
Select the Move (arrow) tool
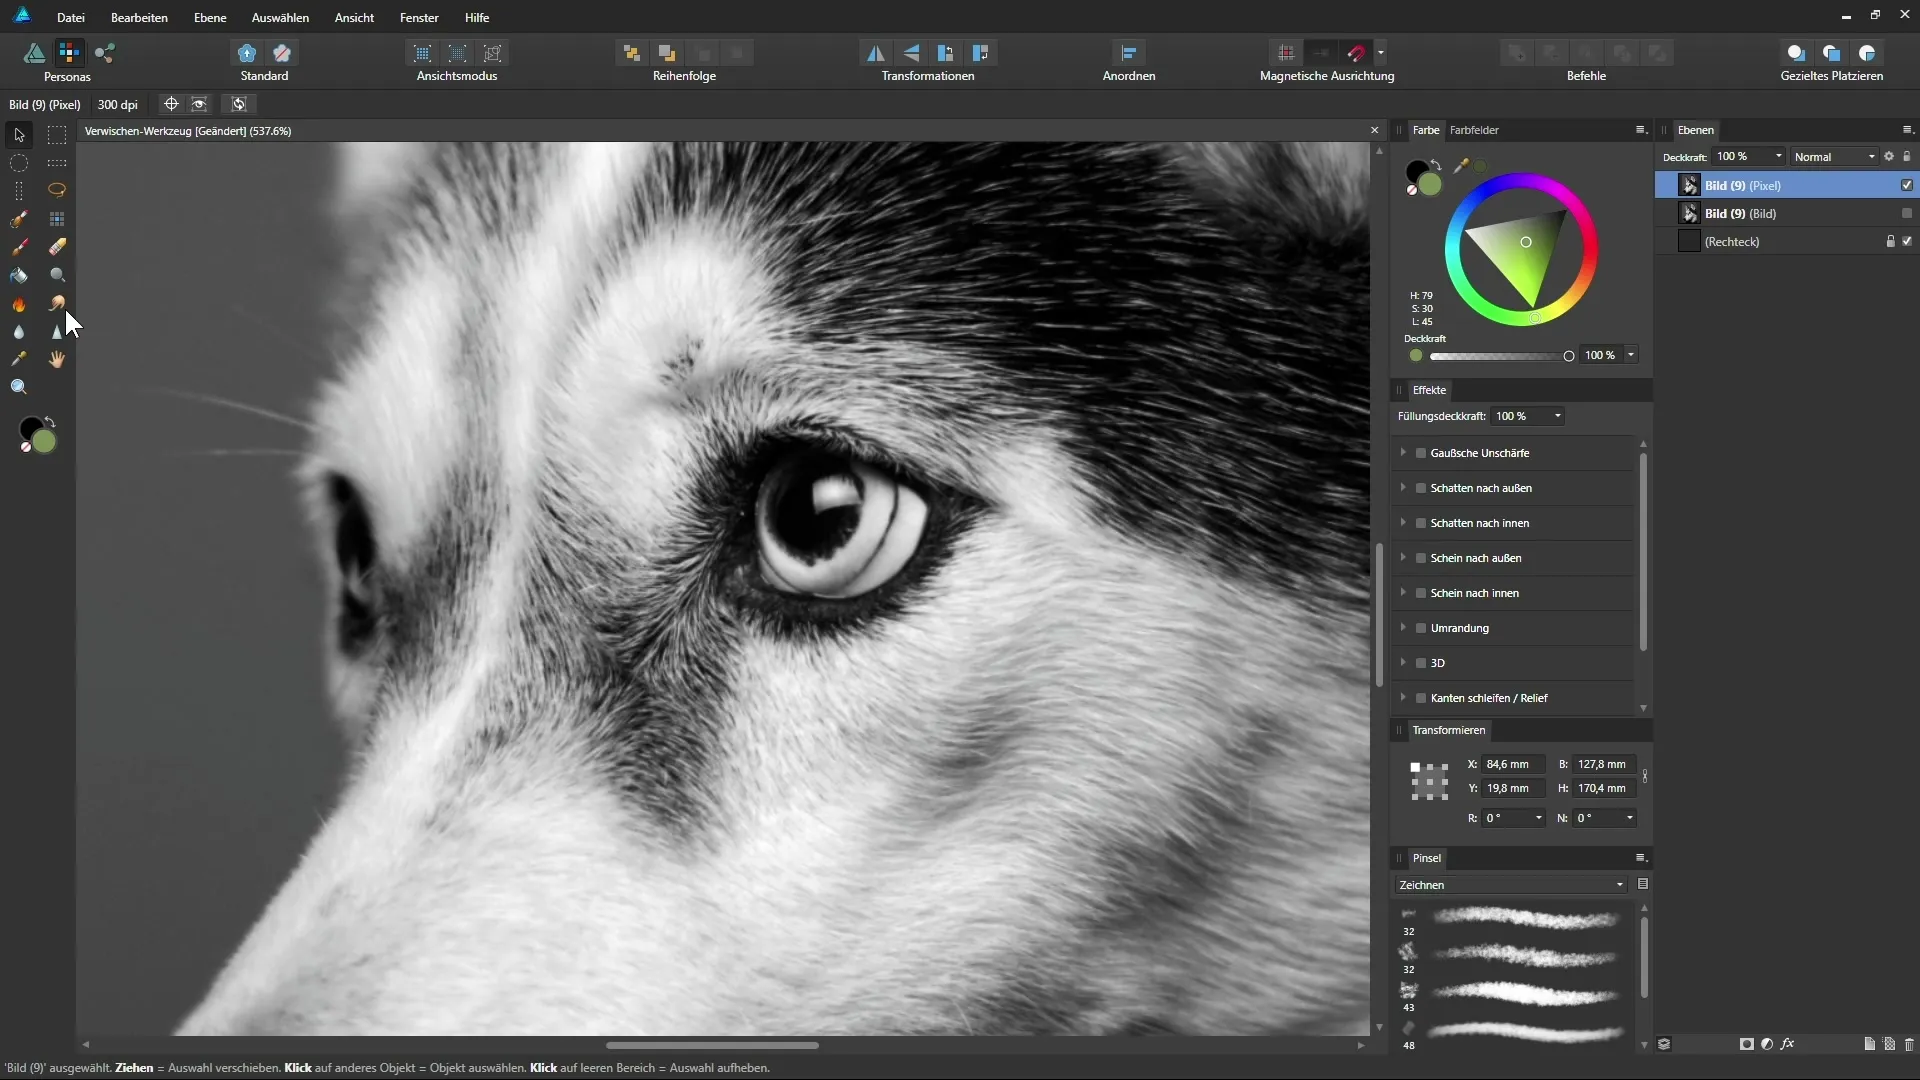pyautogui.click(x=19, y=135)
